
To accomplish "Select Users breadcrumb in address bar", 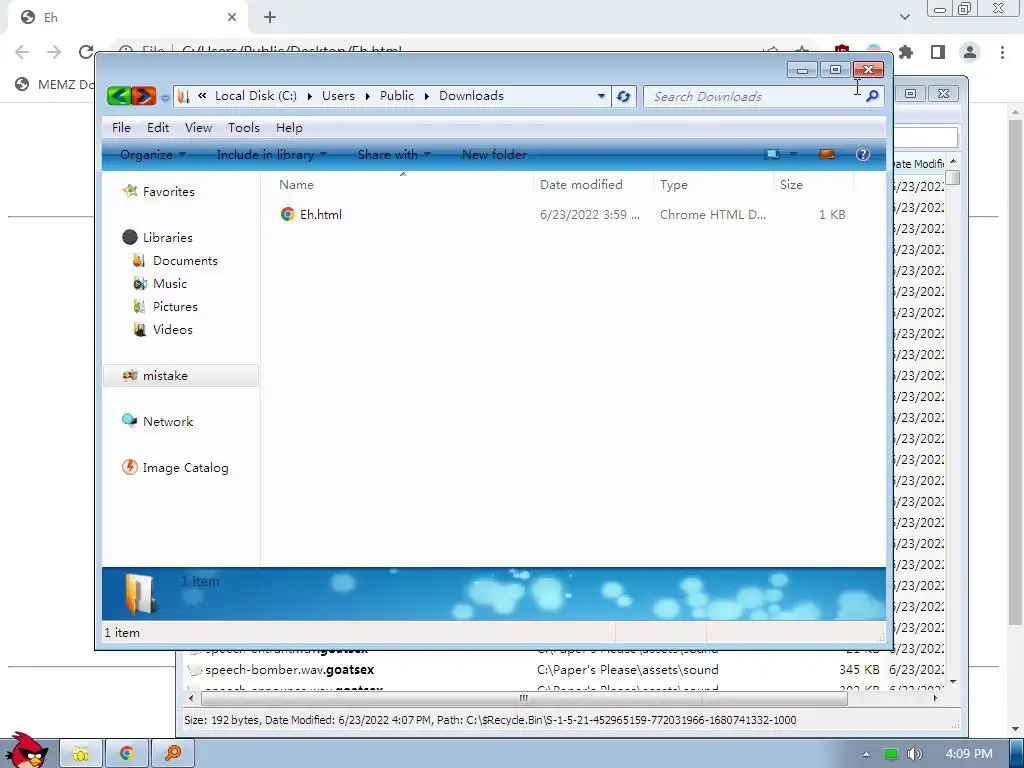I will (x=338, y=96).
